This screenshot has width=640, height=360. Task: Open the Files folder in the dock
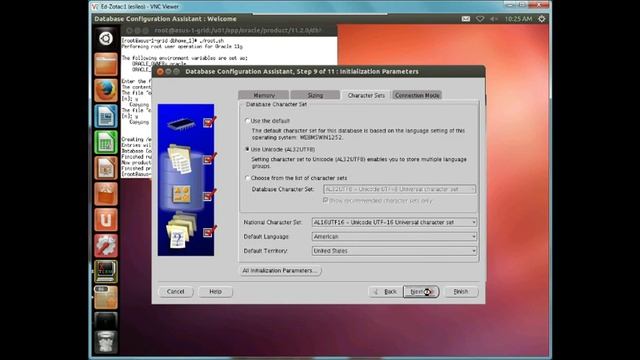click(106, 64)
